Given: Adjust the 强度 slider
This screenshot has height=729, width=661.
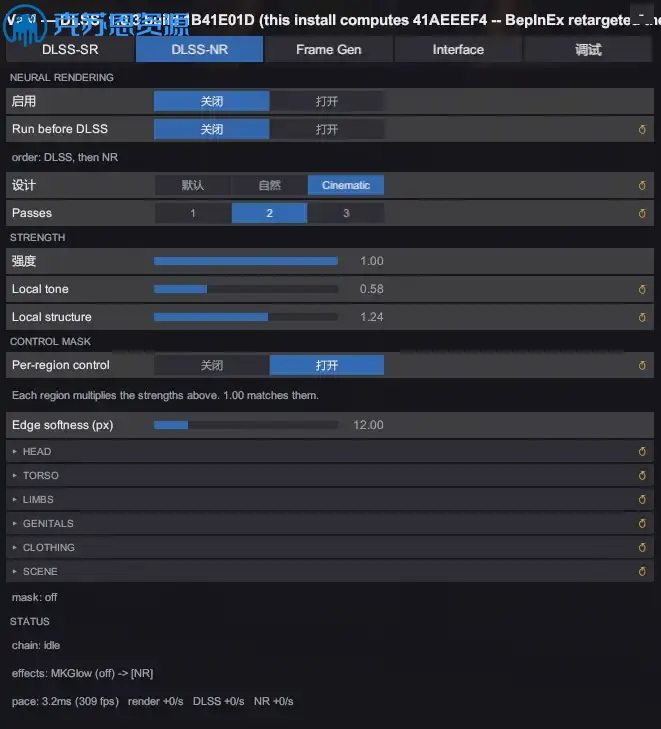Looking at the screenshot, I should [246, 261].
